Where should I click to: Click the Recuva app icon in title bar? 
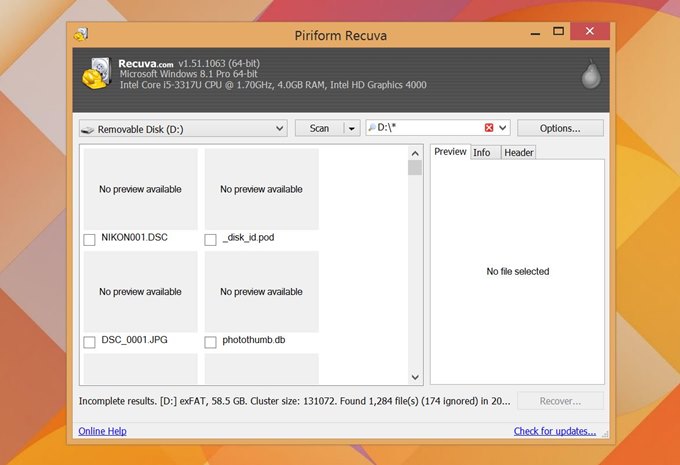(x=81, y=34)
